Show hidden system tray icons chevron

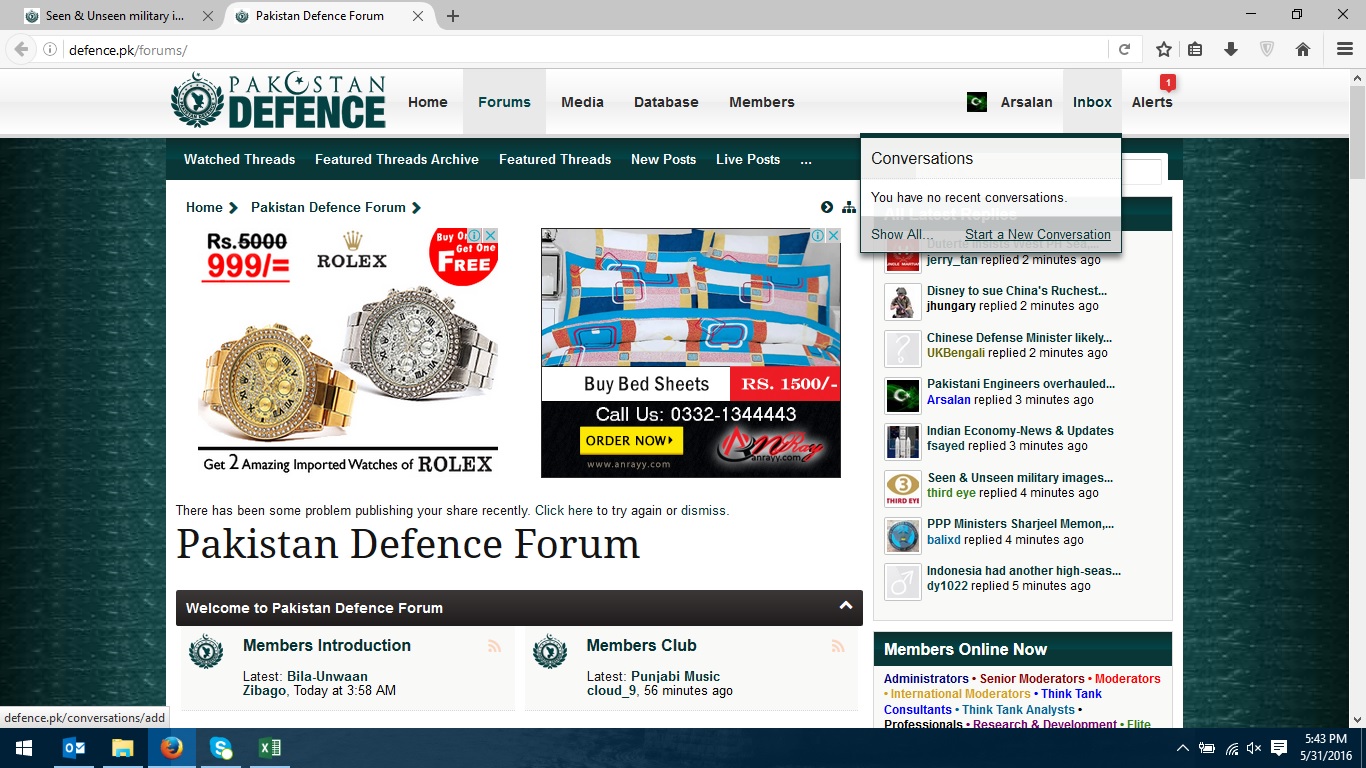pos(1183,748)
